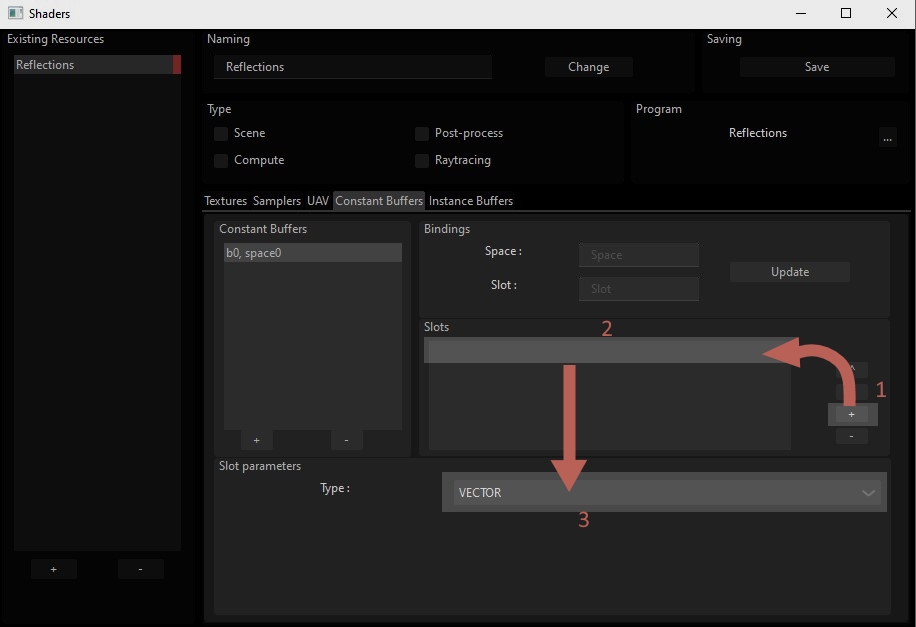This screenshot has width=916, height=627.
Task: Move the selected slot up with the caret button
Action: (851, 369)
